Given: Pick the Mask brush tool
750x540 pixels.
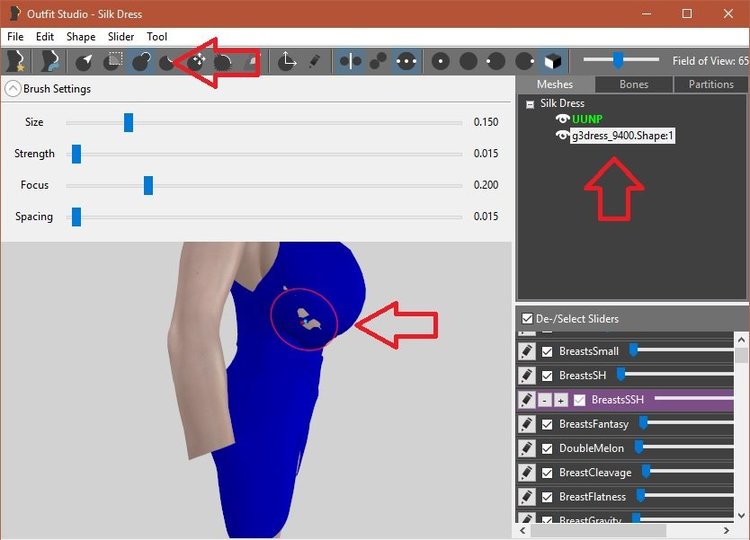Looking at the screenshot, I should click(x=113, y=61).
